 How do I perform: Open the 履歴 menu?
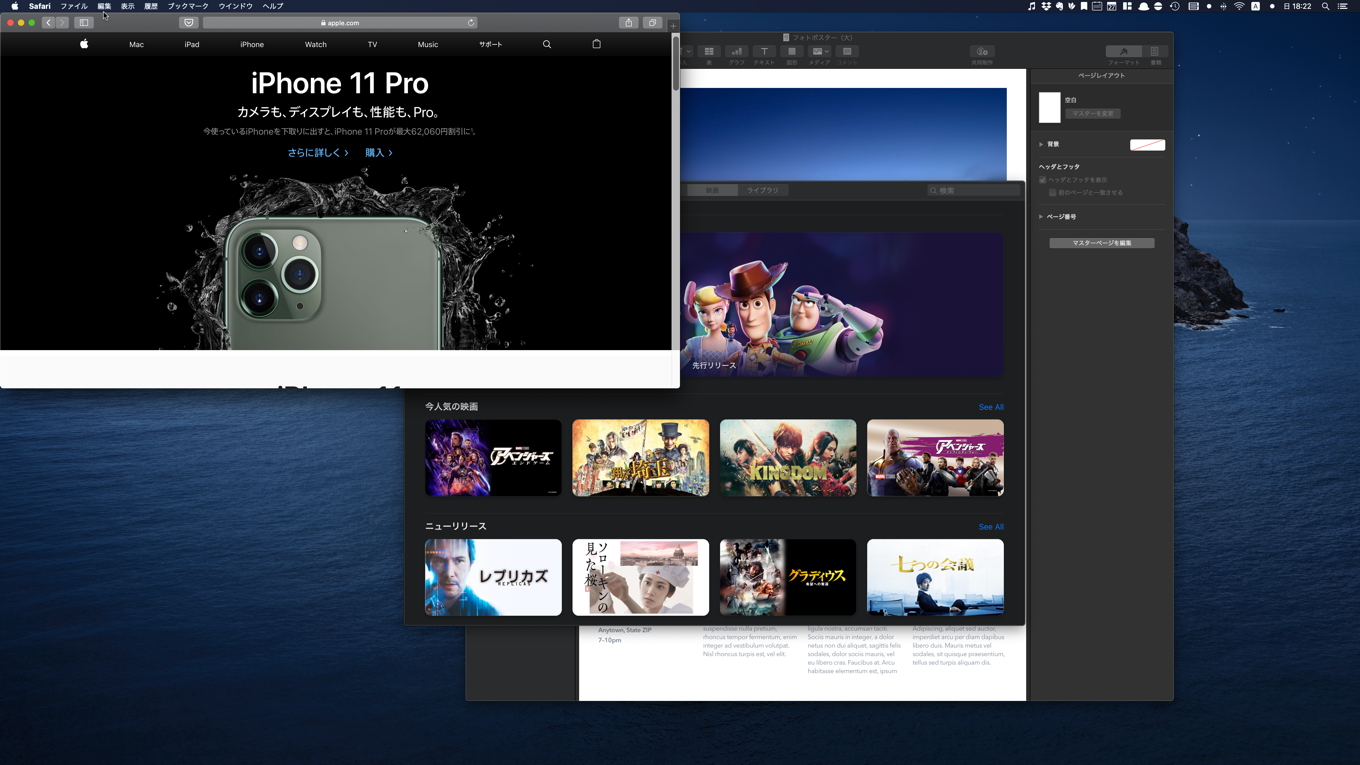[151, 6]
